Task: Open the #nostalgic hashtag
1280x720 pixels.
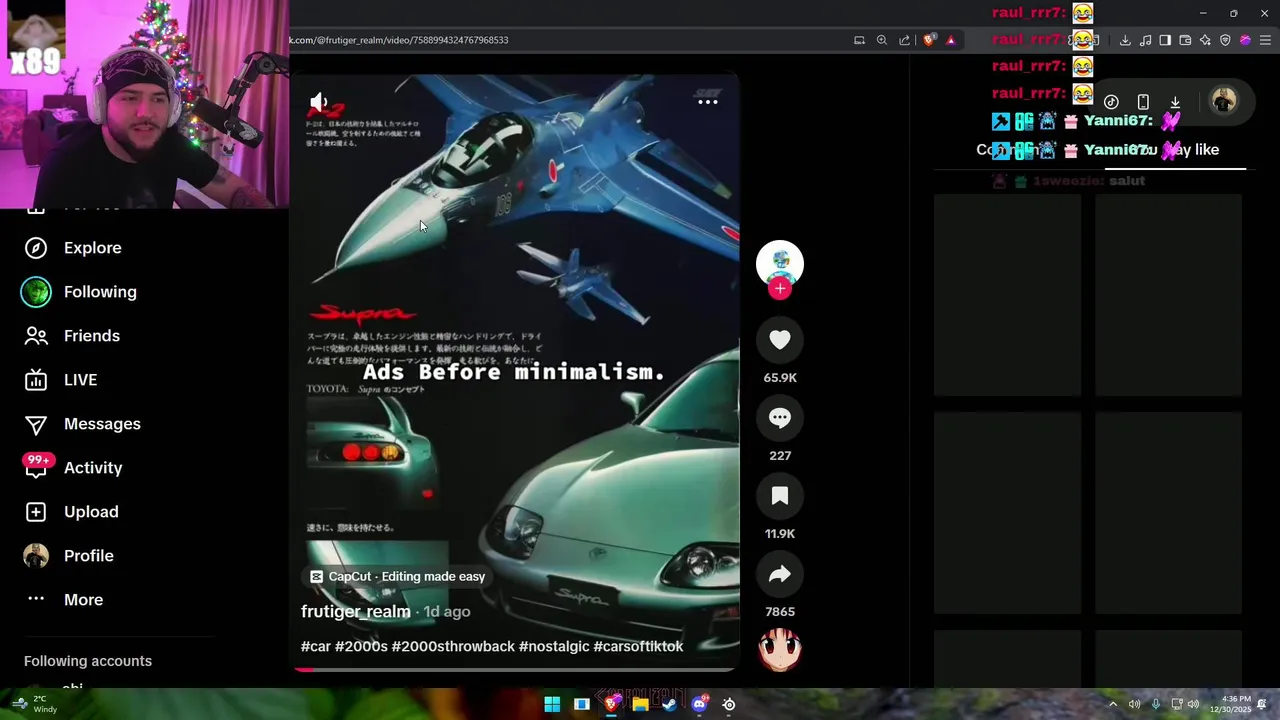Action: [x=554, y=646]
